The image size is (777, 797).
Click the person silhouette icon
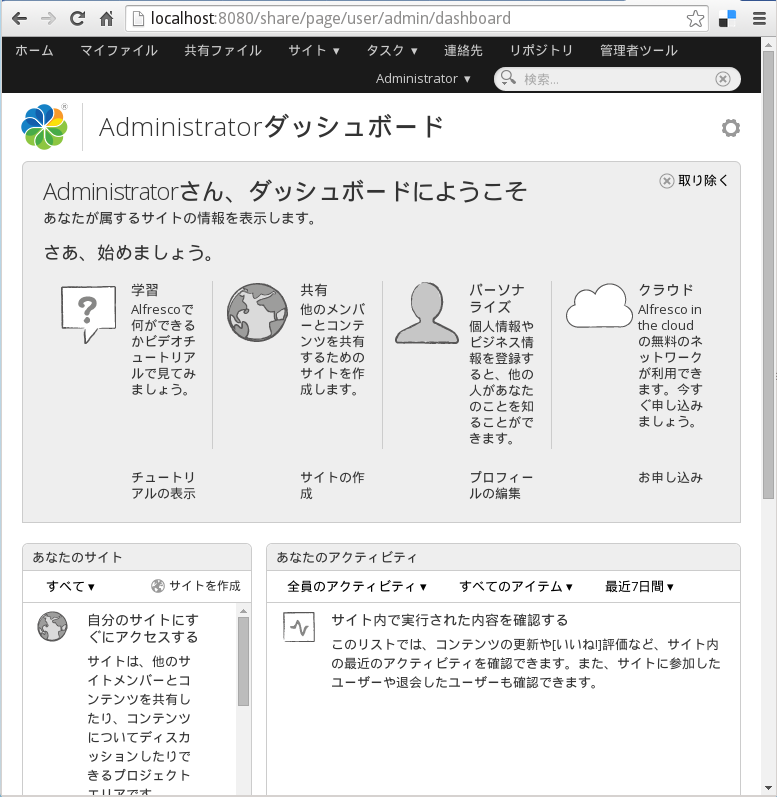427,313
